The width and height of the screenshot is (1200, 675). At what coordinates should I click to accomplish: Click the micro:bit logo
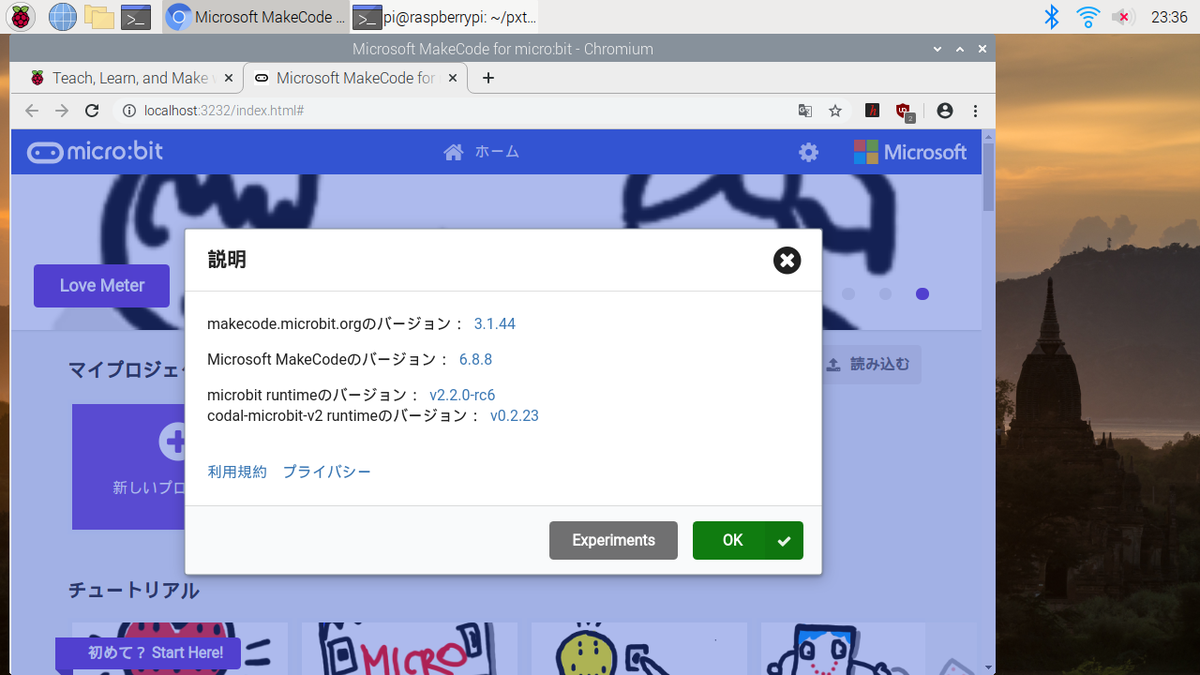(x=95, y=152)
